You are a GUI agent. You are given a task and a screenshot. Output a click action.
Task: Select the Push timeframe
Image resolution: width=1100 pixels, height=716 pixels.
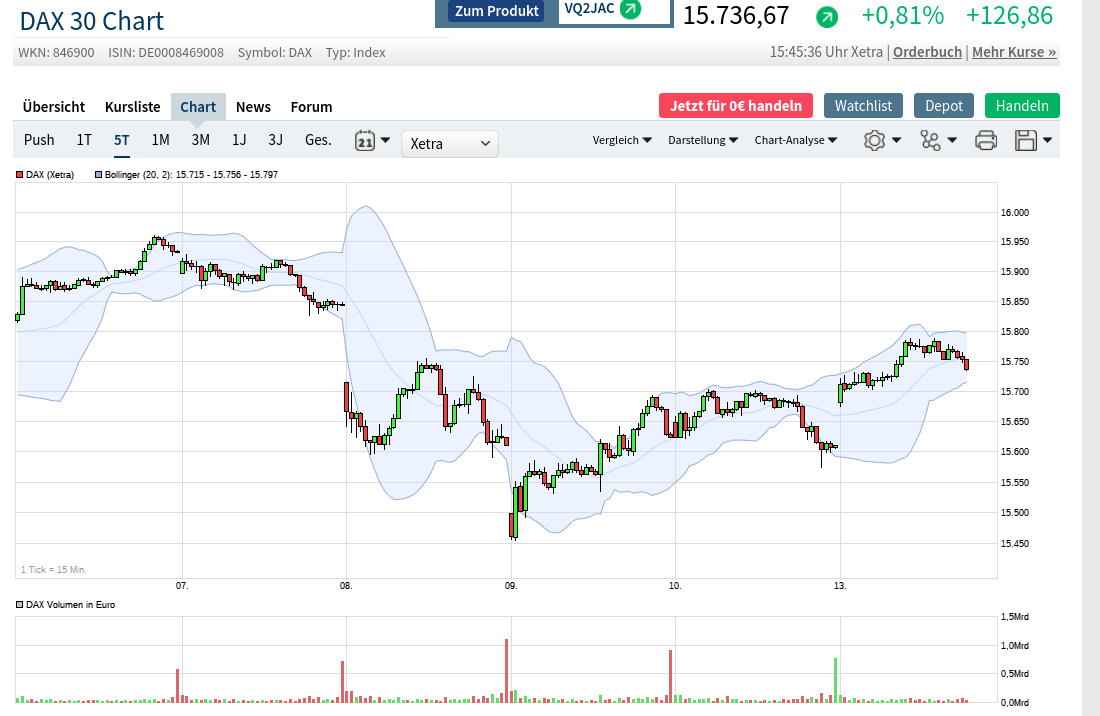(39, 140)
